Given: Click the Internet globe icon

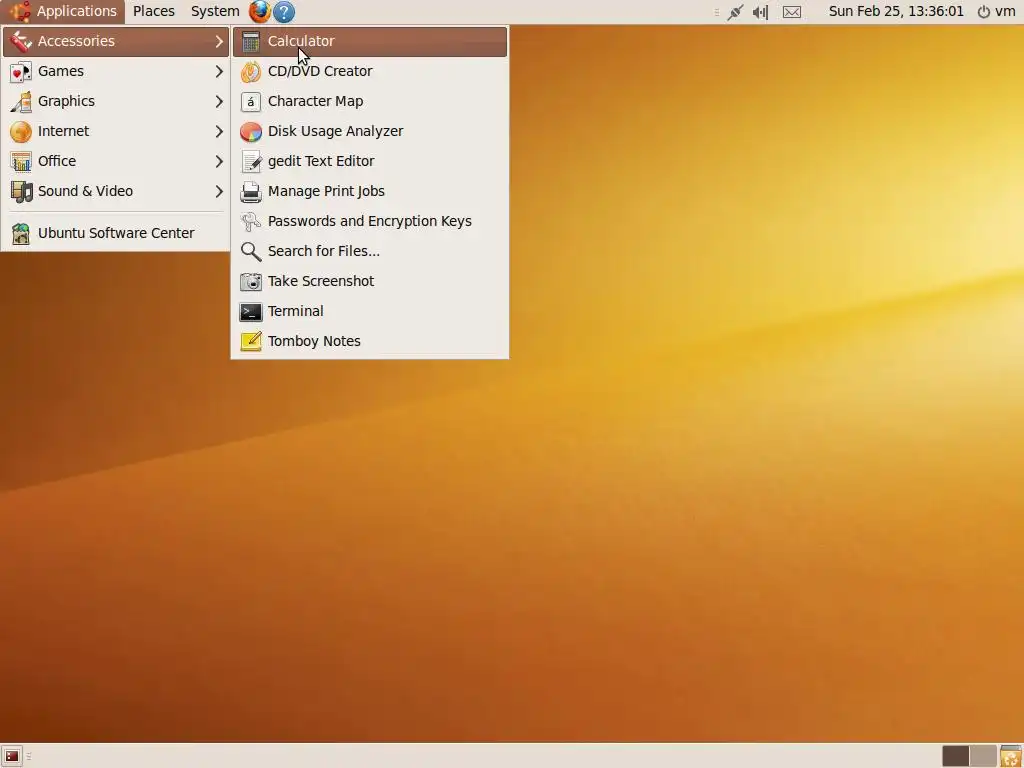Looking at the screenshot, I should click(x=21, y=131).
